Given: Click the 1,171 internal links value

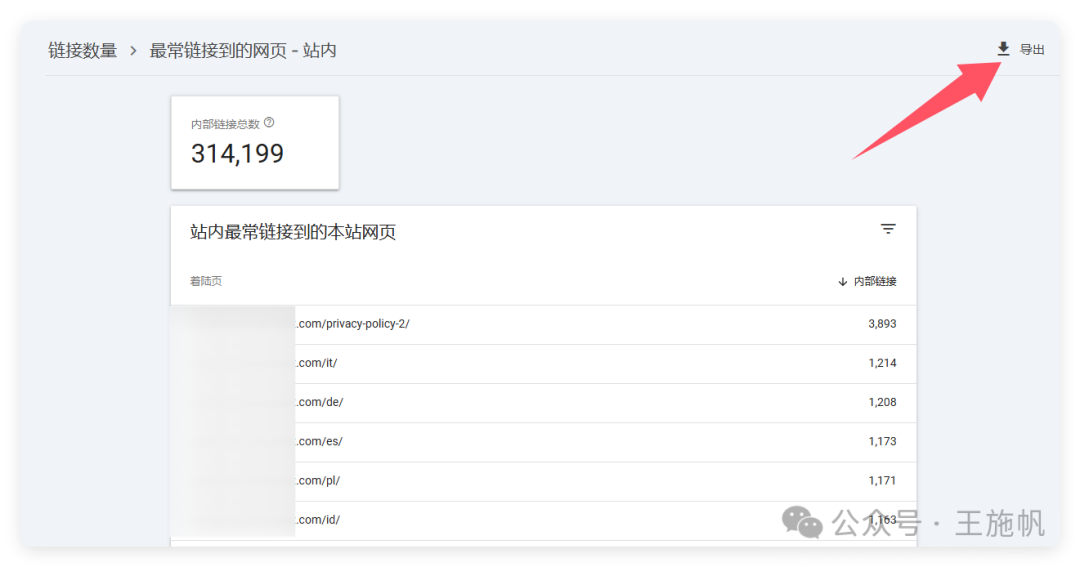Looking at the screenshot, I should pyautogui.click(x=882, y=481).
